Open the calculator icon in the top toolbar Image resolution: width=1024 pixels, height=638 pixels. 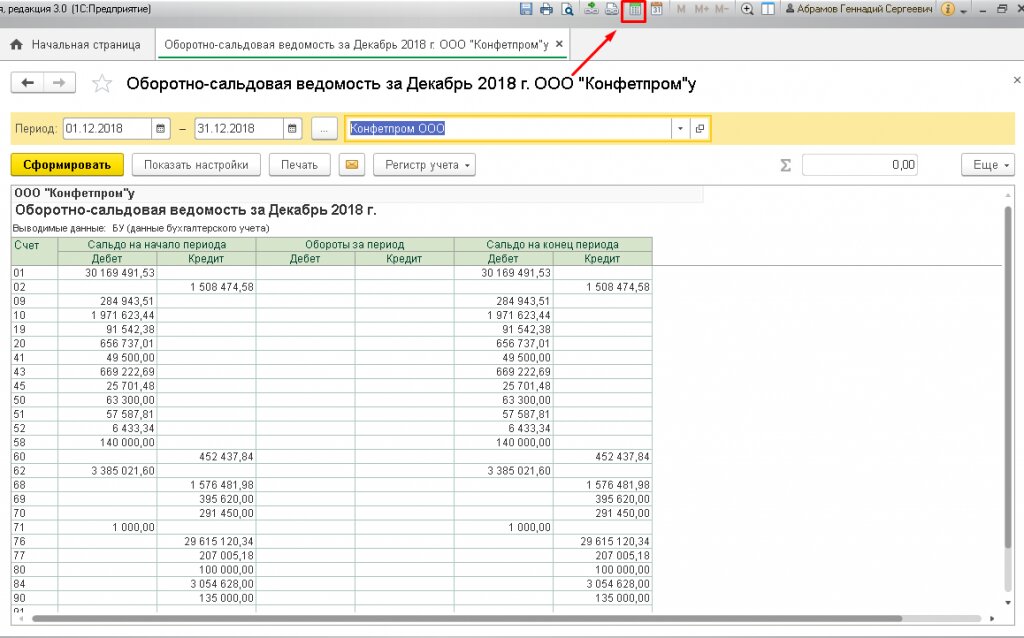pos(634,10)
